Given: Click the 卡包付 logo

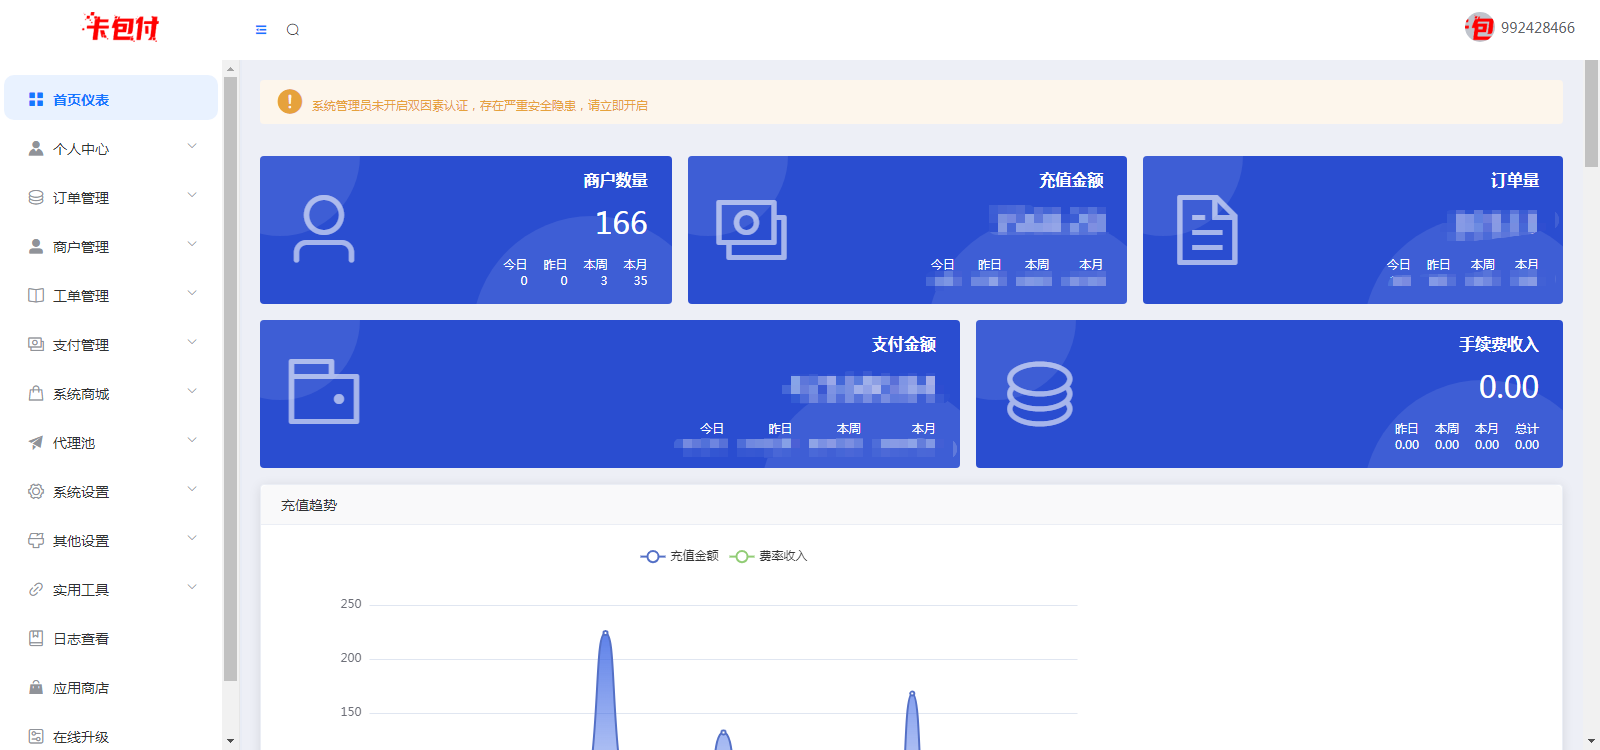Looking at the screenshot, I should coord(121,28).
